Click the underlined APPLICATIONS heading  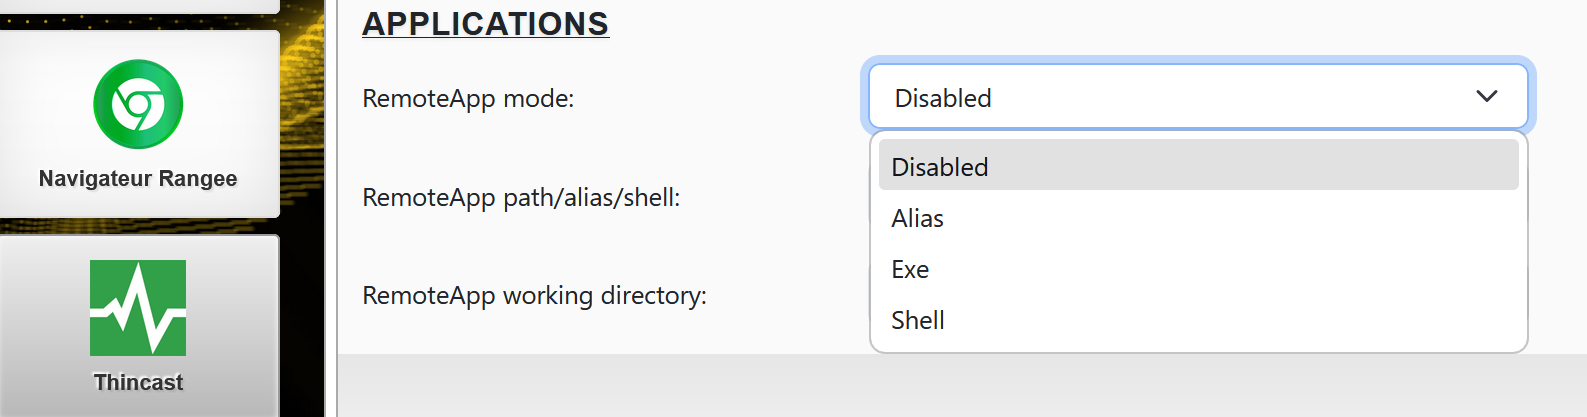(485, 24)
